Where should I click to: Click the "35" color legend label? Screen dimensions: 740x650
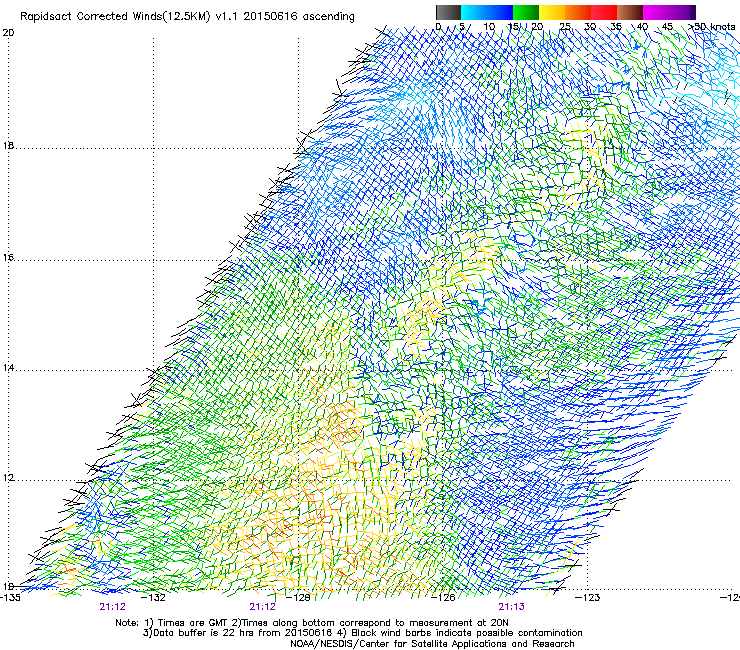pyautogui.click(x=616, y=27)
